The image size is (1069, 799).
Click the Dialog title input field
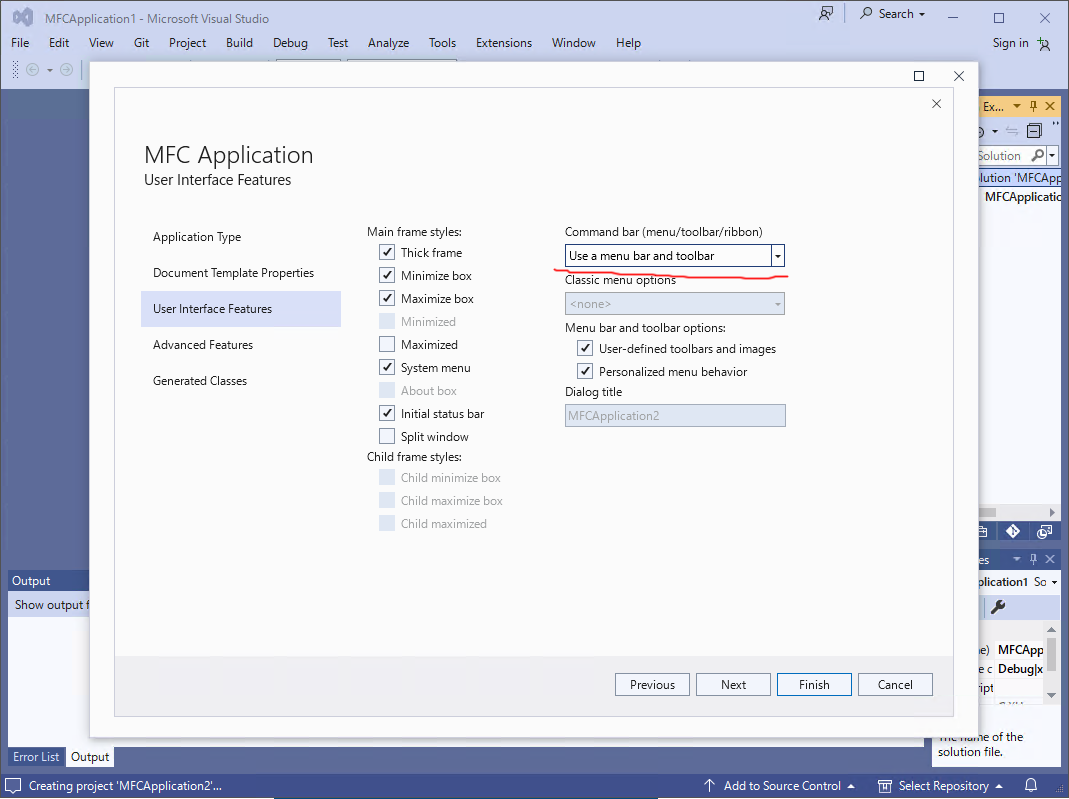tap(675, 416)
